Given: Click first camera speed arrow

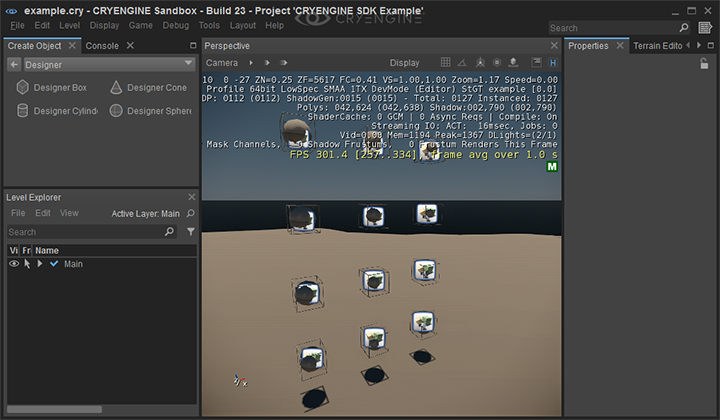Looking at the screenshot, I should click(251, 62).
